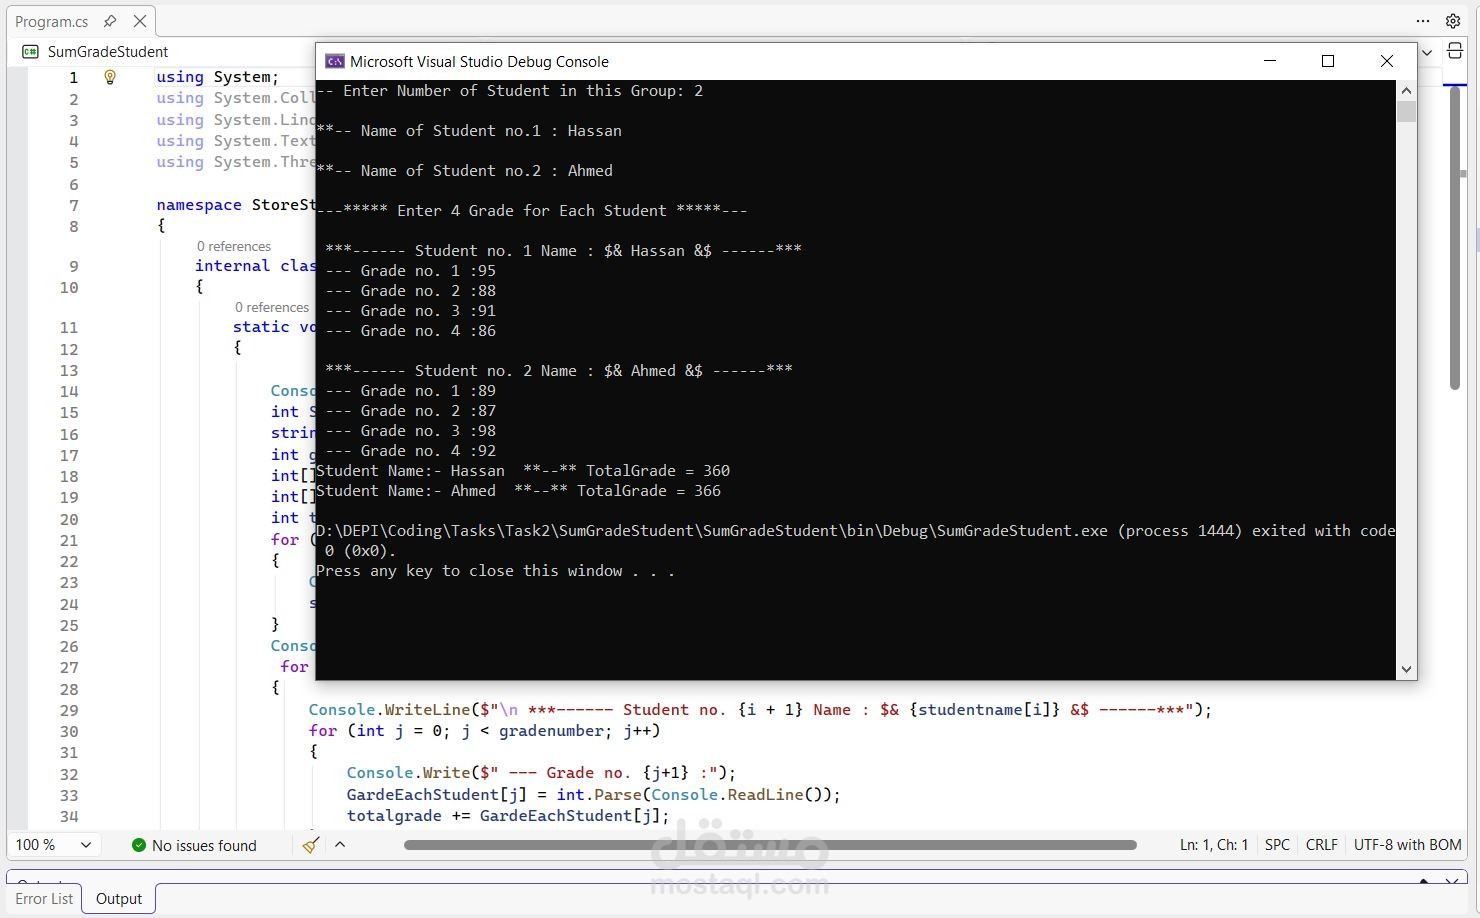The image size is (1480, 918).
Task: Click the Quick Actions light bulb icon
Action: (x=110, y=76)
